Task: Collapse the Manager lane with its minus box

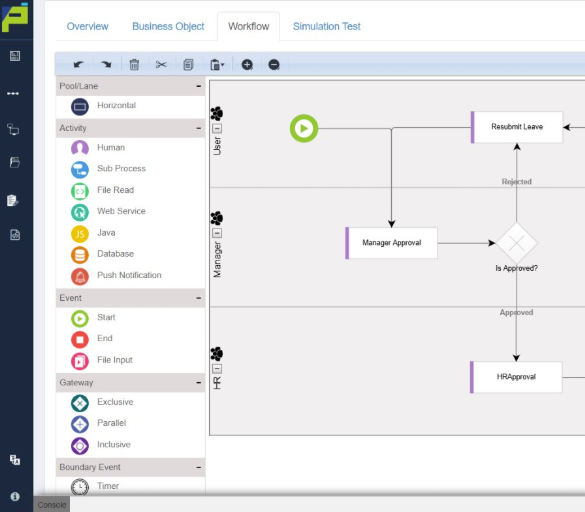Action: pos(217,233)
